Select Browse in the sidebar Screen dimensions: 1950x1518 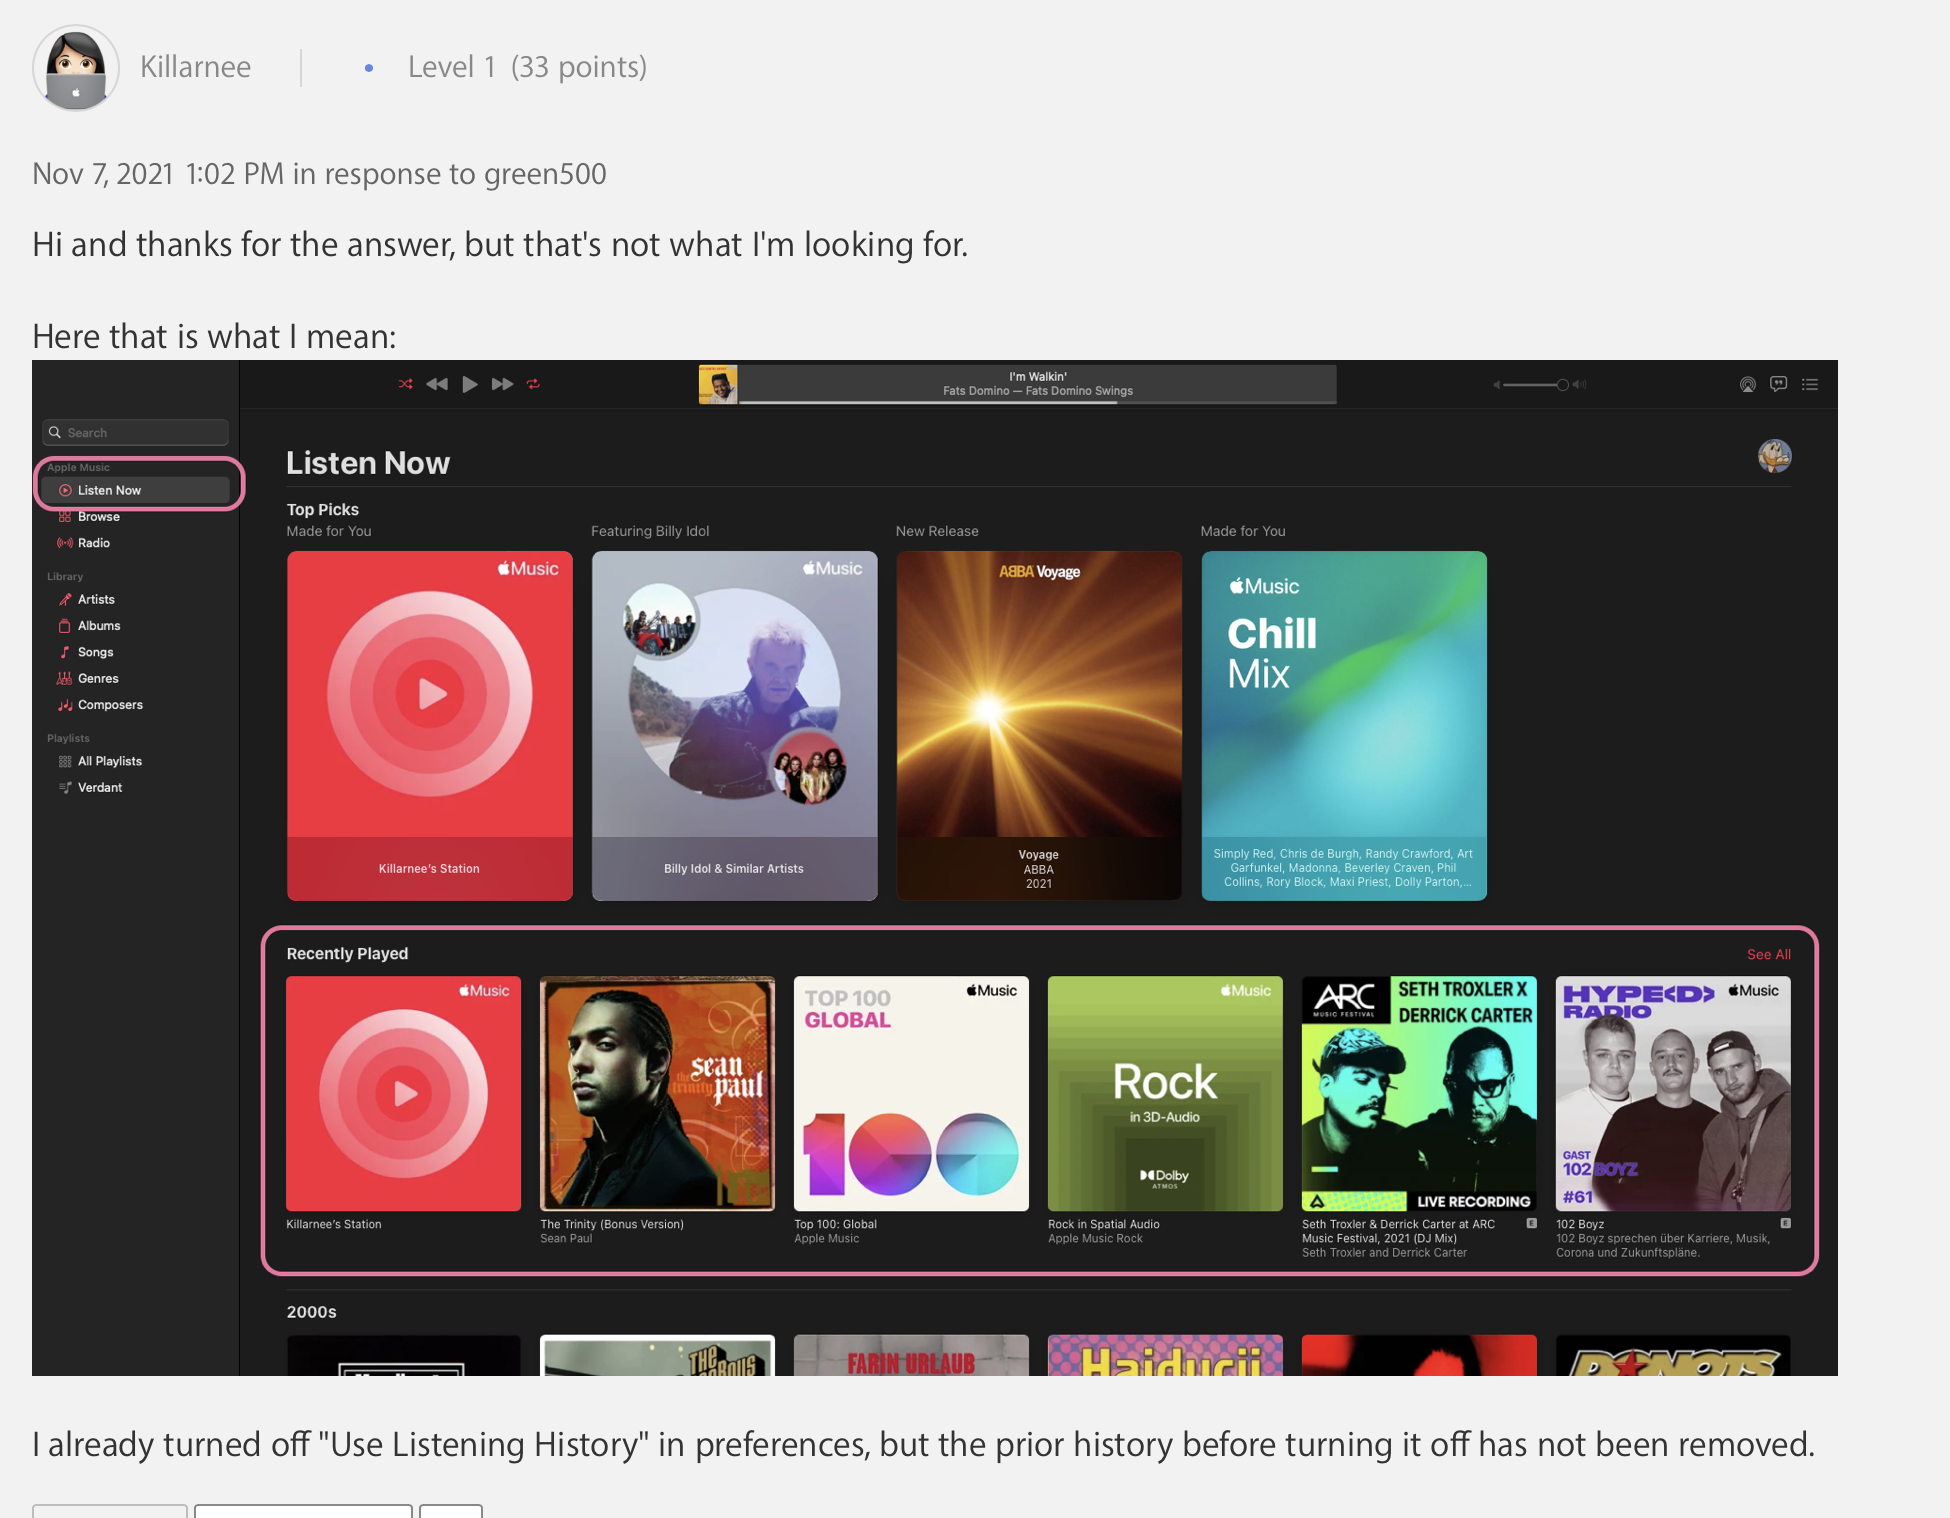click(99, 517)
